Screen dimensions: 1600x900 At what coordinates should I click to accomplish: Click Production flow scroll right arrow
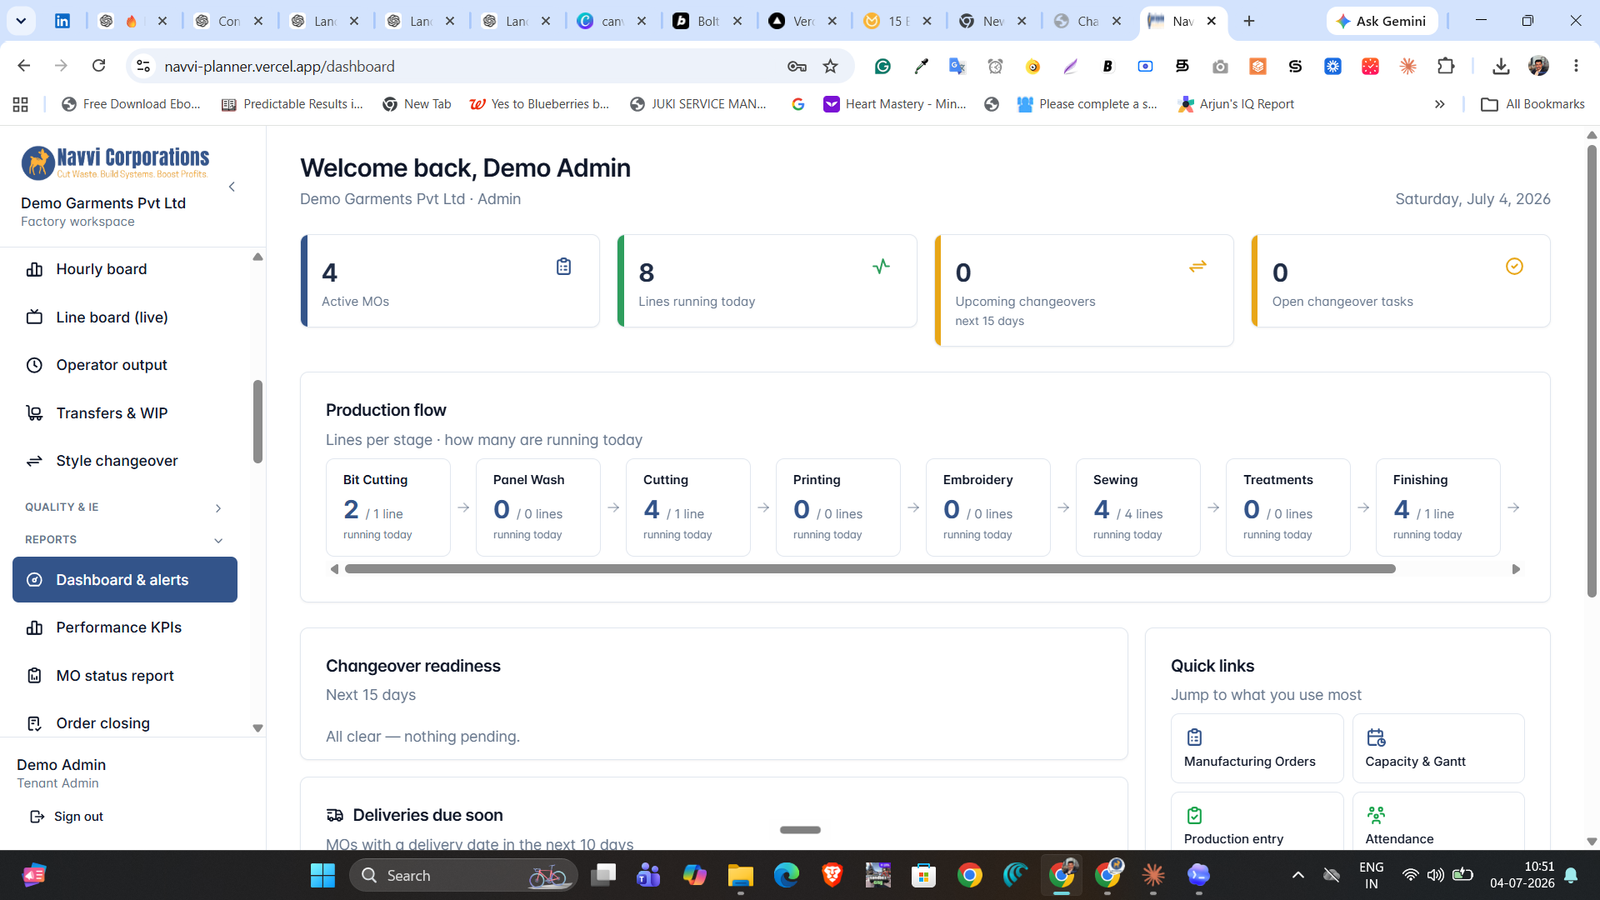pos(1516,569)
